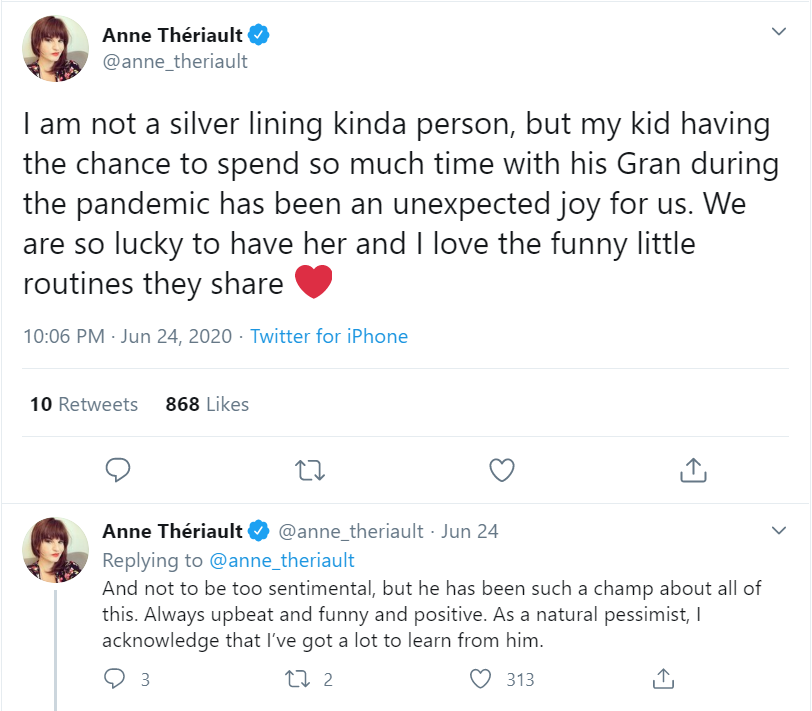The image size is (812, 711).
Task: Click Anne Thériault's main tweet profile picture
Action: (x=56, y=48)
